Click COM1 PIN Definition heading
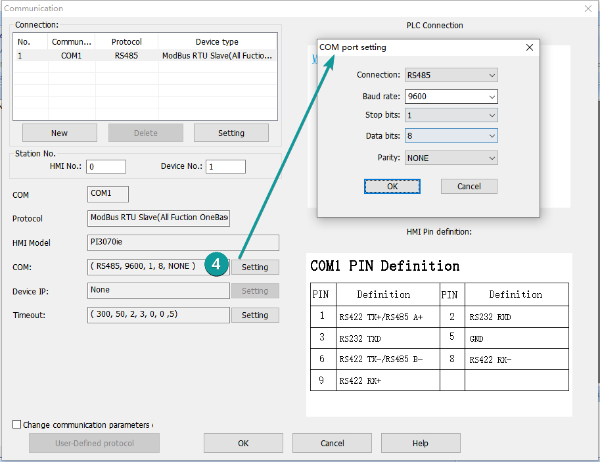Image resolution: width=600 pixels, height=462 pixels. (x=385, y=266)
